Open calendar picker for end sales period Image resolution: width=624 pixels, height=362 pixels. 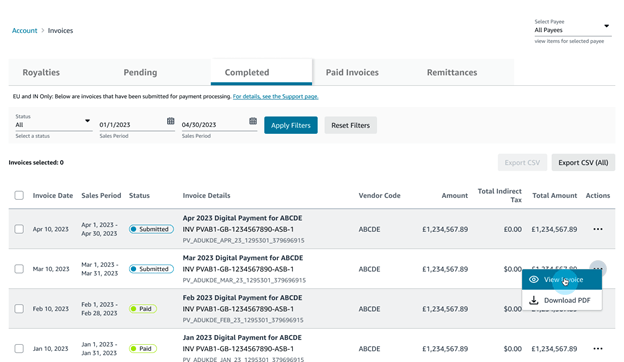(253, 121)
